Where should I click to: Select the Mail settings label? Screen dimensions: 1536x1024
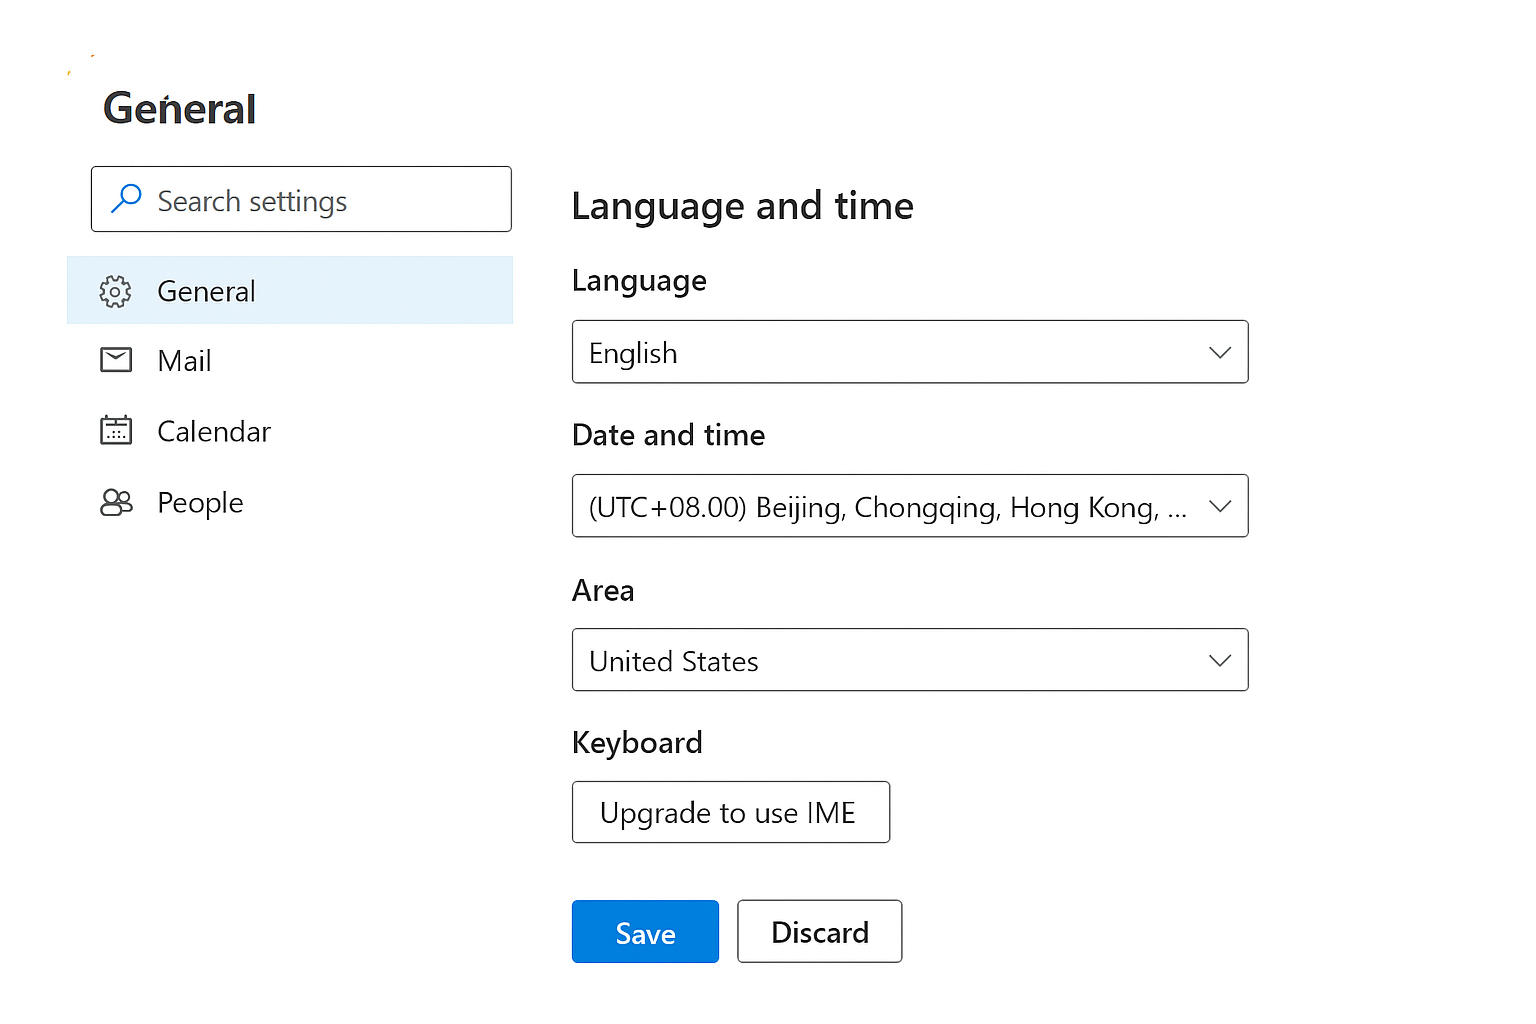point(185,361)
